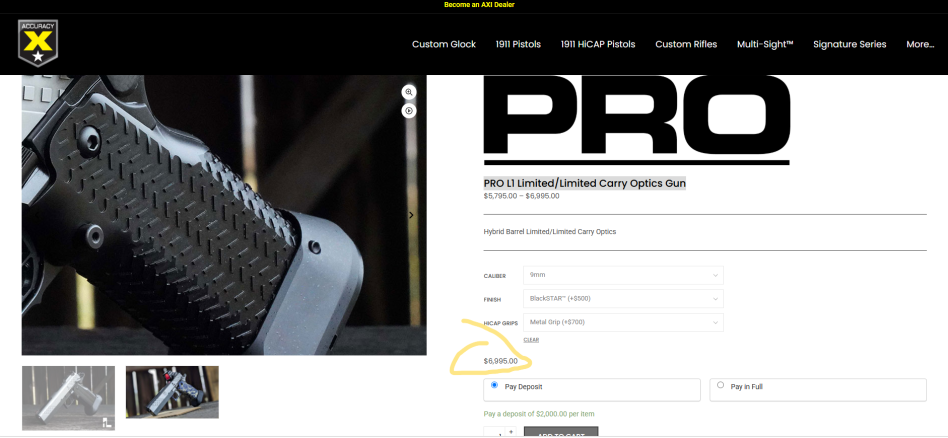This screenshot has width=948, height=438.
Task: Click the PRO L1 Limited/Limited Carry Optics Gun title
Action: 585,183
